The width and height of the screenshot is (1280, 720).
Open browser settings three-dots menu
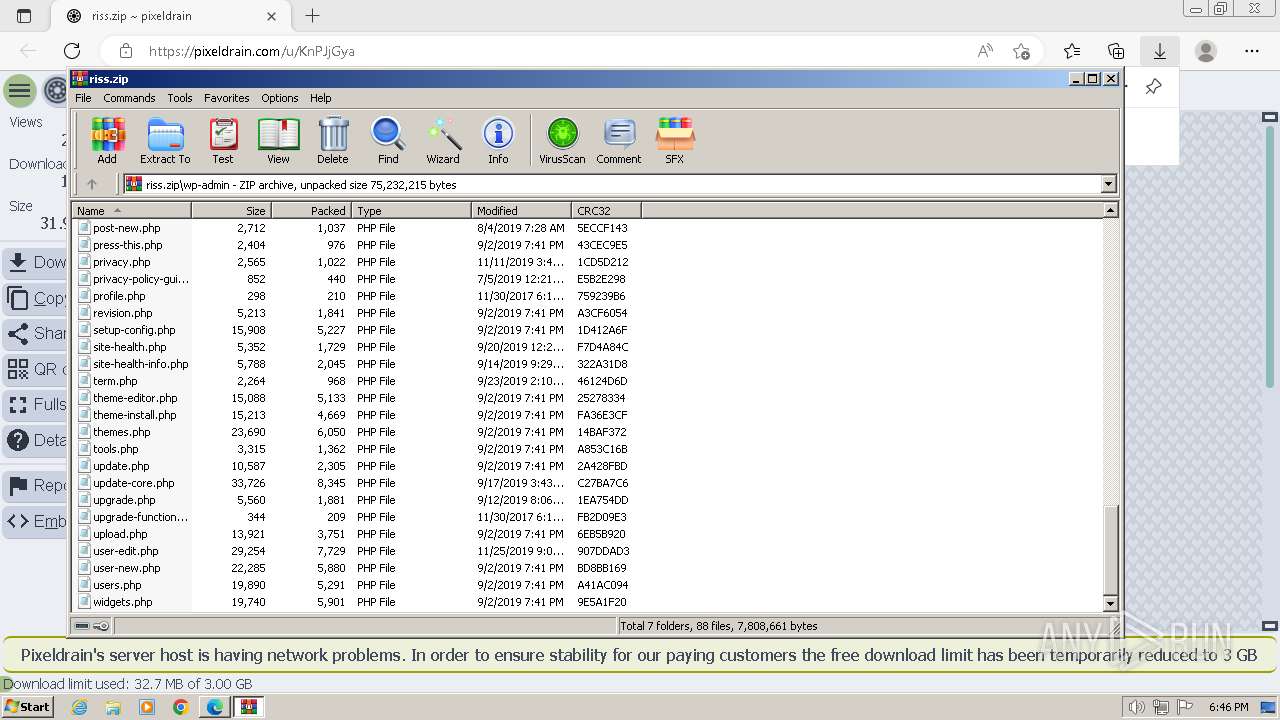click(x=1252, y=51)
